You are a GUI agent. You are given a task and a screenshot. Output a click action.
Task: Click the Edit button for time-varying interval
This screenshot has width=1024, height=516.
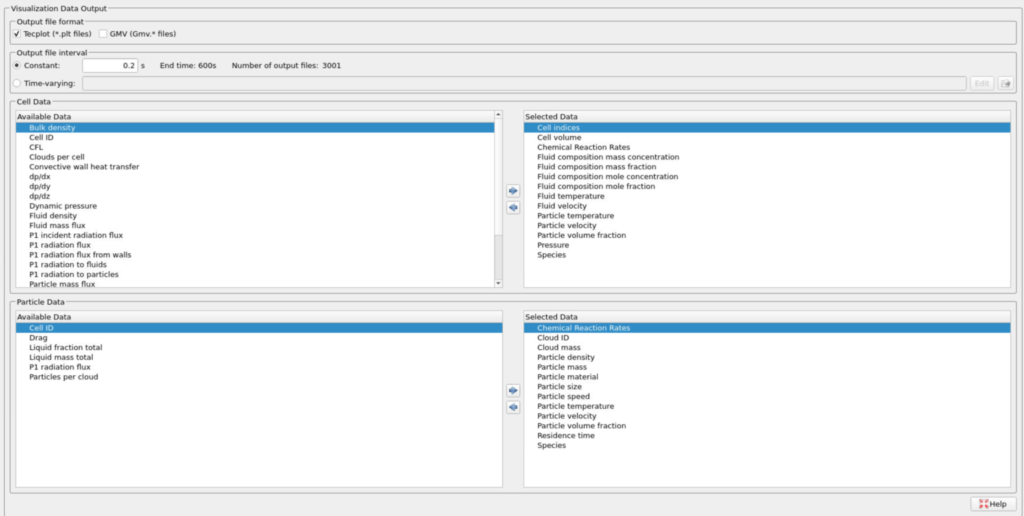point(982,83)
